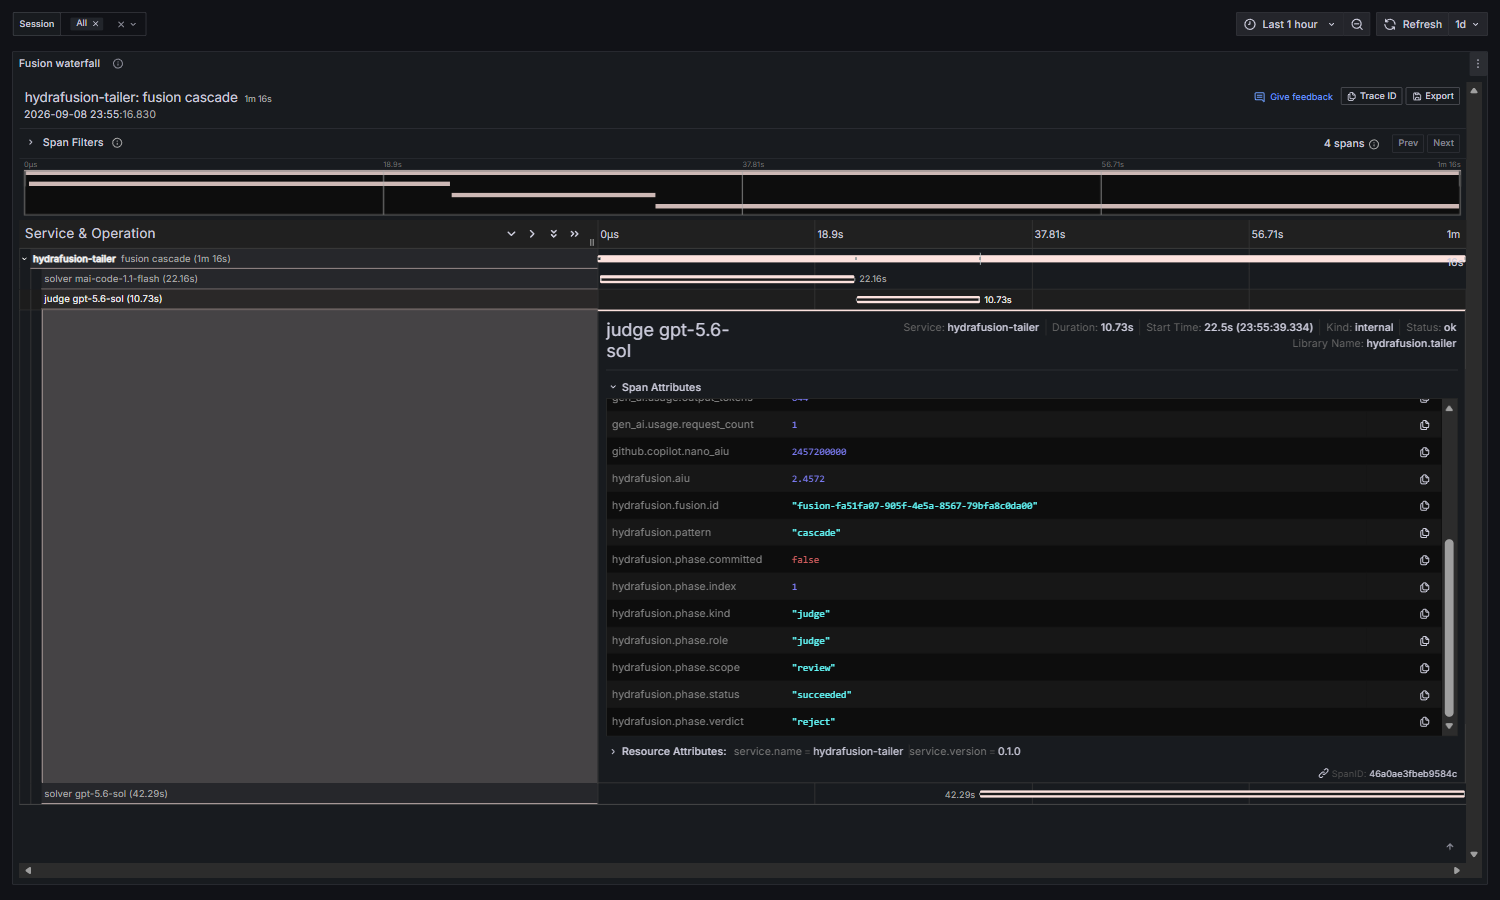The image size is (1500, 900).
Task: Copy the hydrafusion.aiu attribute value
Action: click(x=1424, y=479)
